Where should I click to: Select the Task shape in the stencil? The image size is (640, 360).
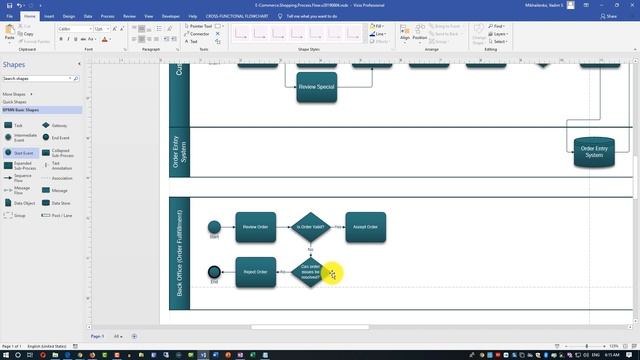click(14, 125)
